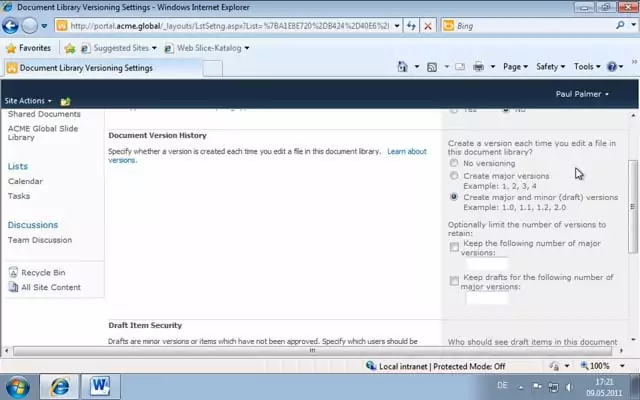Screen dimensions: 640x400
Task: Click the volume speaker tray icon
Action: click(x=569, y=387)
